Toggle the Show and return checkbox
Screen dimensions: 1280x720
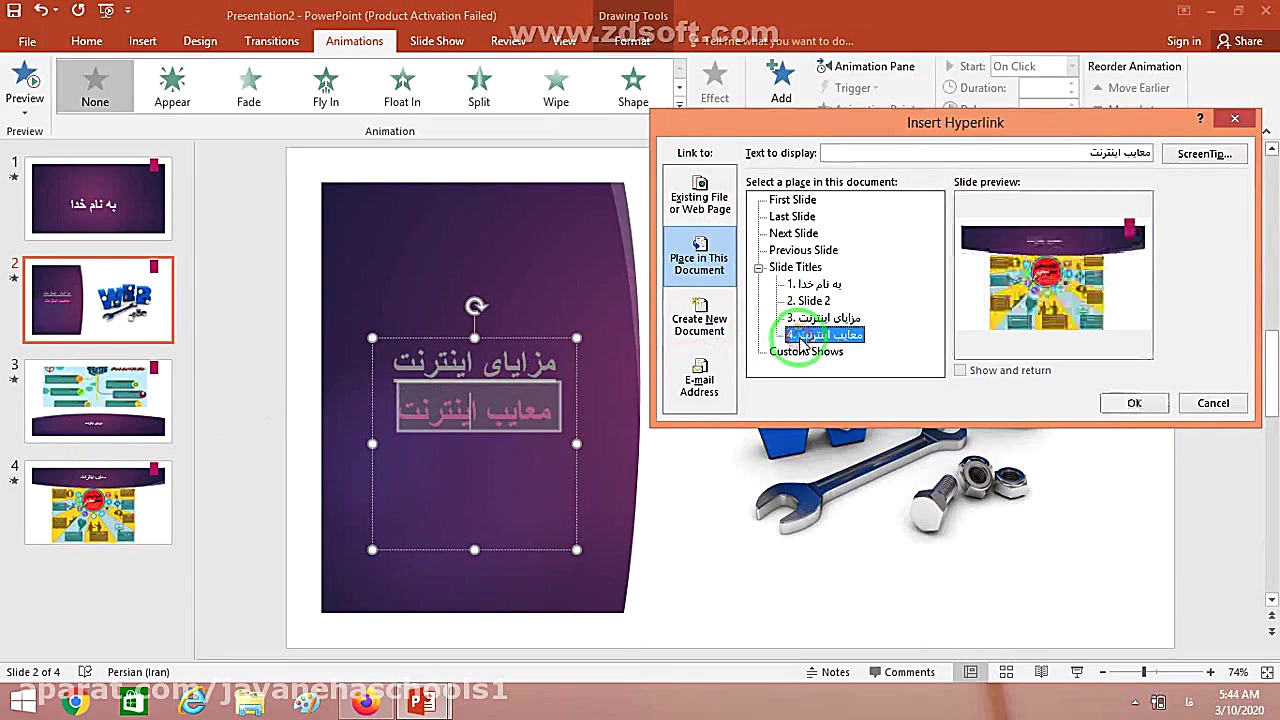click(x=960, y=370)
